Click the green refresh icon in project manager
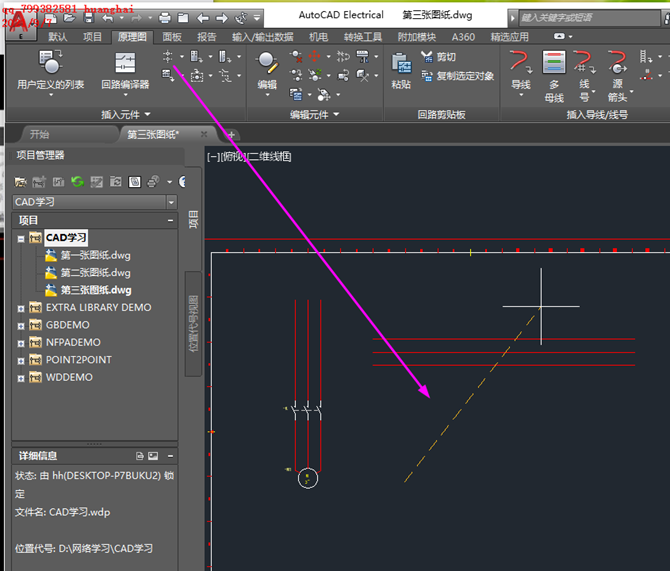The height and width of the screenshot is (571, 670). (x=77, y=182)
